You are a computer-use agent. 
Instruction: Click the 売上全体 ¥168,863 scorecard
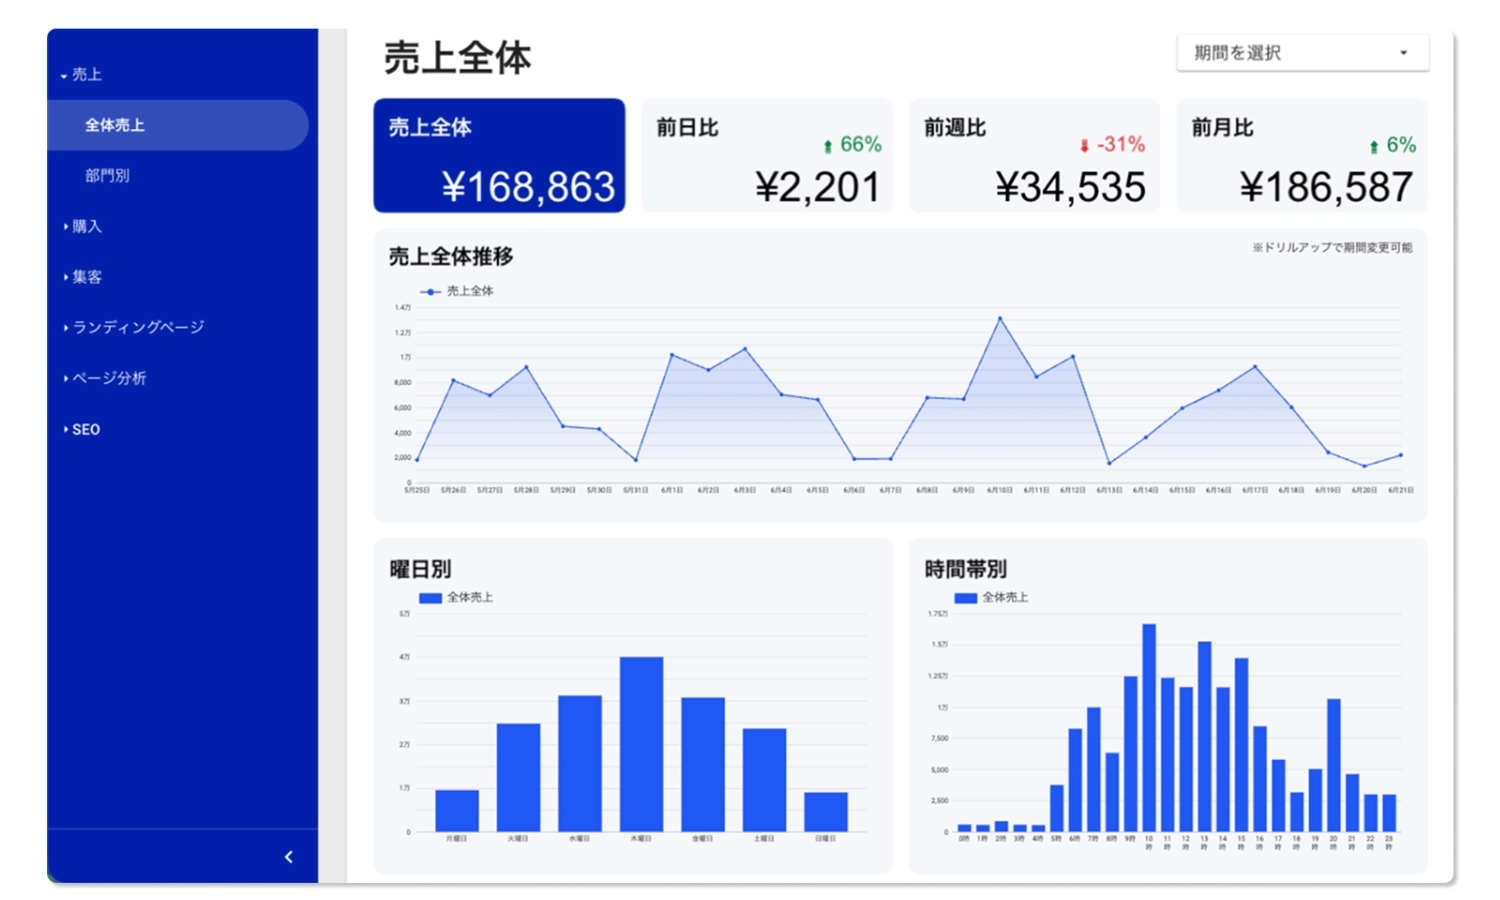499,155
